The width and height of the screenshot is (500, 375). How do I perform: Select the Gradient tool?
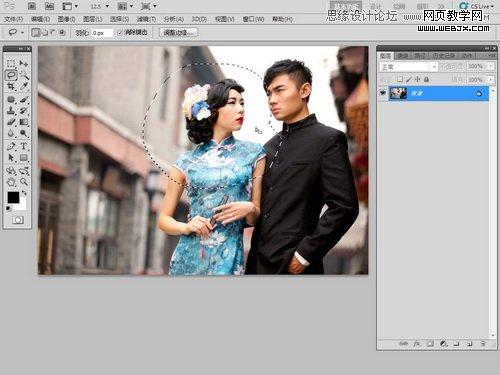[x=24, y=122]
